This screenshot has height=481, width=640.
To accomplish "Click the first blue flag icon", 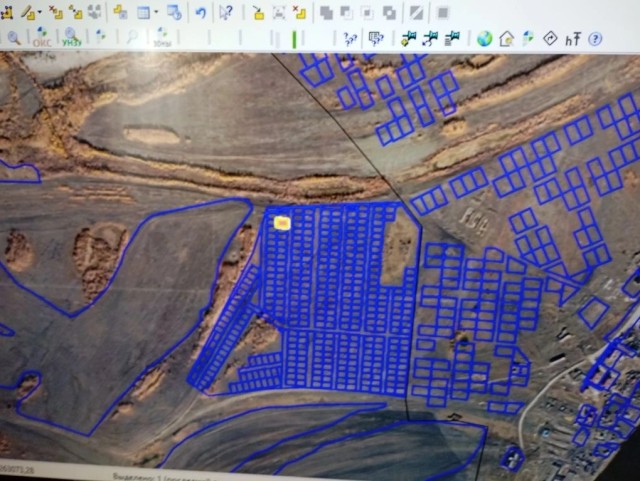I will click(x=408, y=39).
